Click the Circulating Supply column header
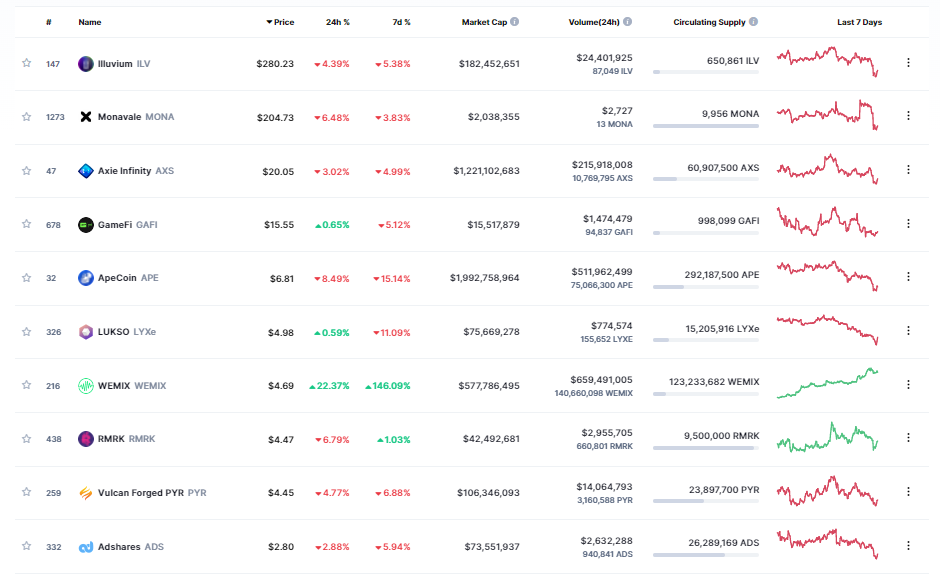The height and width of the screenshot is (581, 940). tap(709, 22)
